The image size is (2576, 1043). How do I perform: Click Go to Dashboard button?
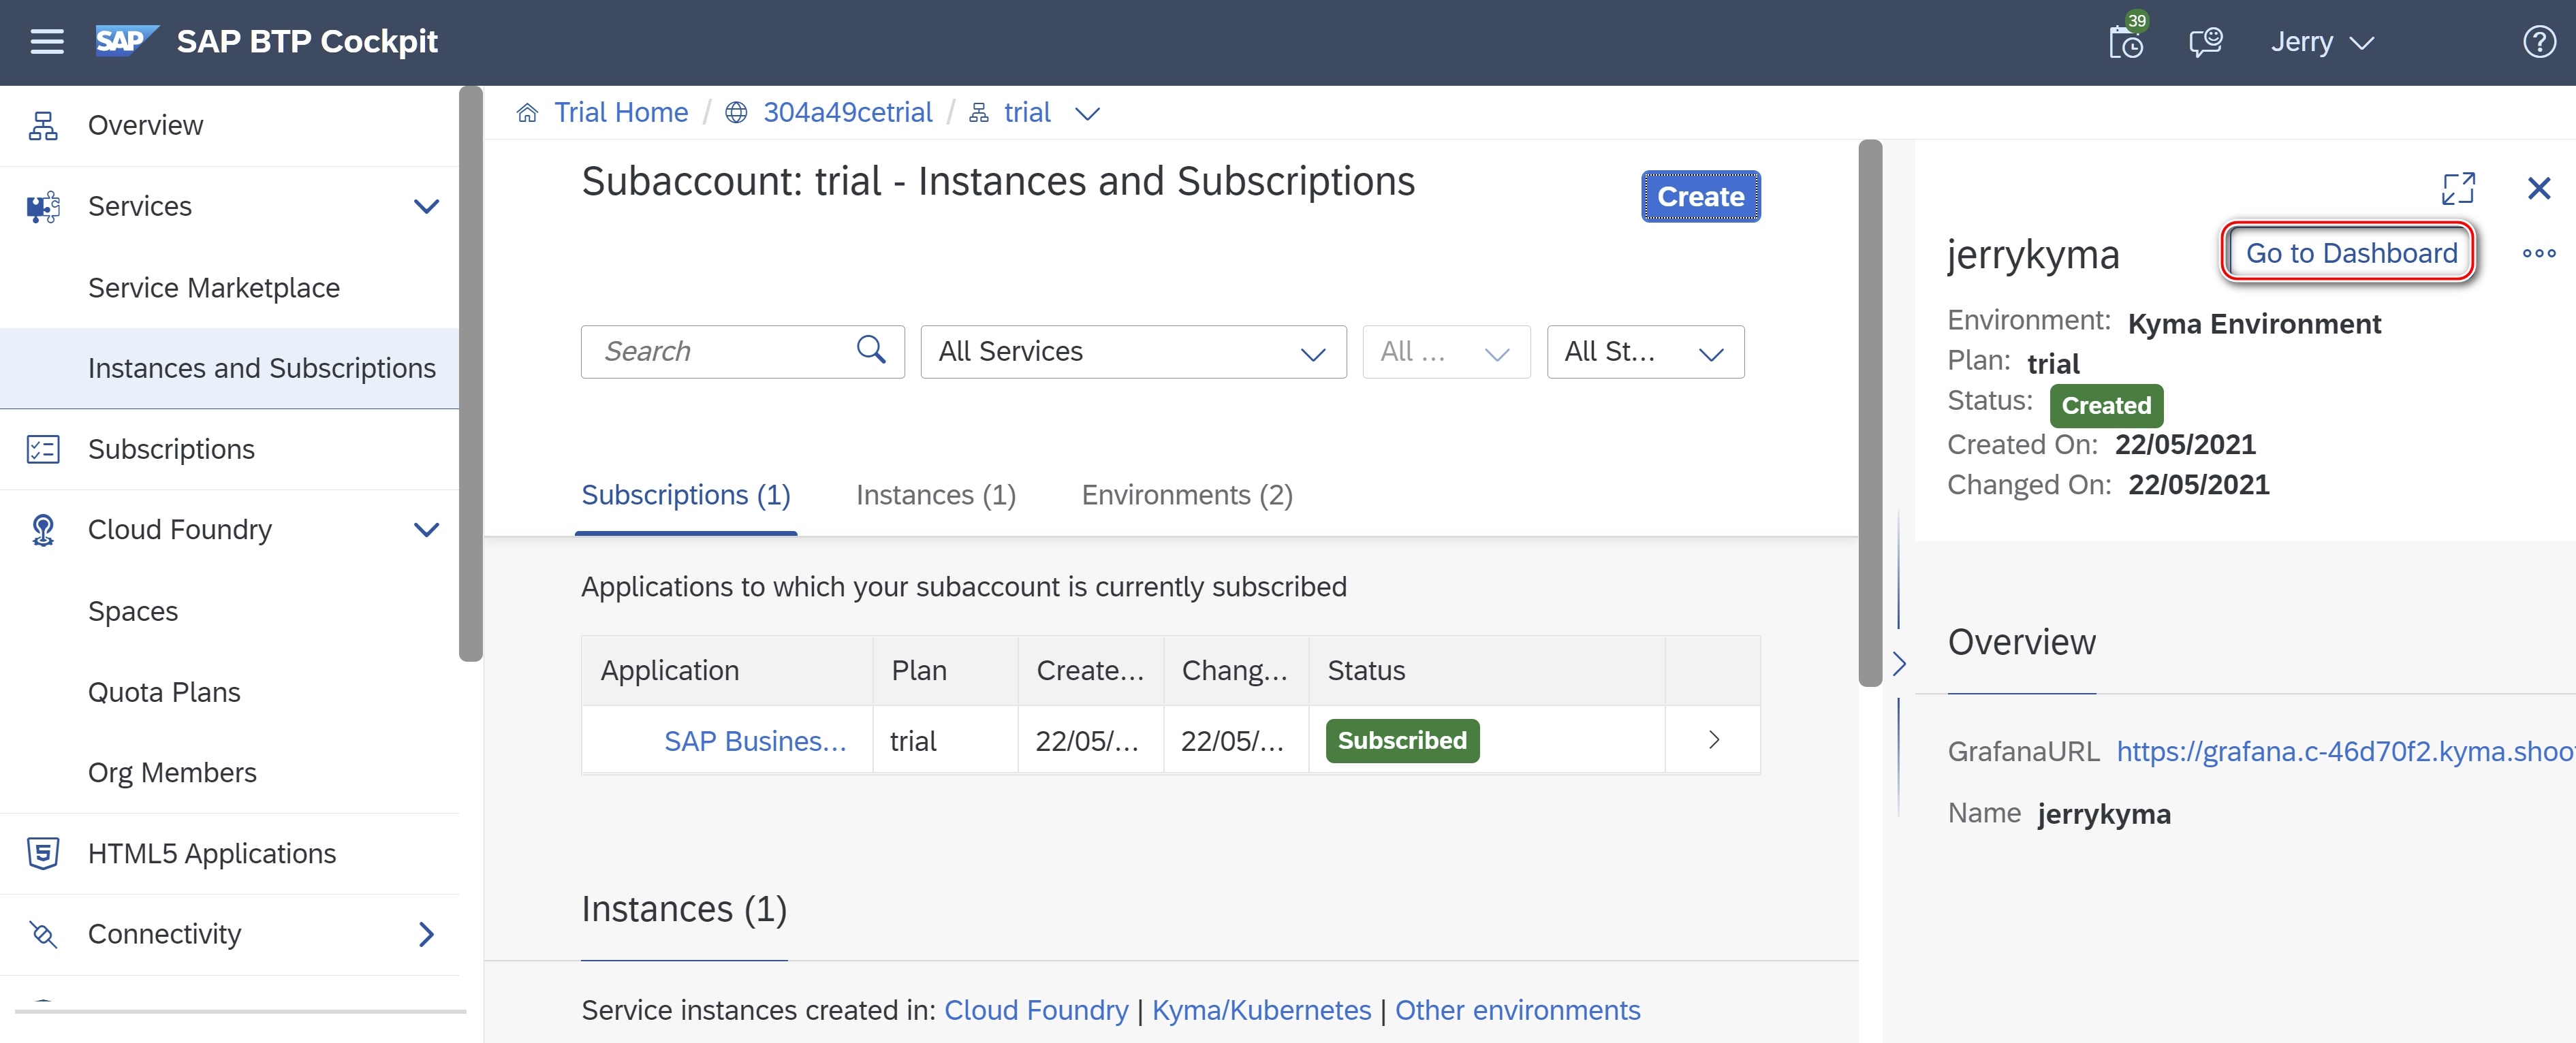[x=2350, y=253]
